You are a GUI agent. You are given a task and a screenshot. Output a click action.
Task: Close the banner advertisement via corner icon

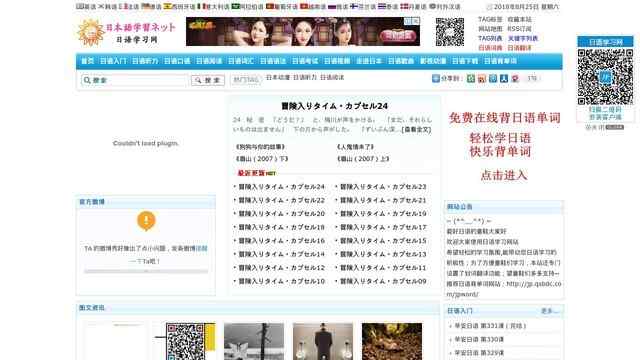coord(415,21)
